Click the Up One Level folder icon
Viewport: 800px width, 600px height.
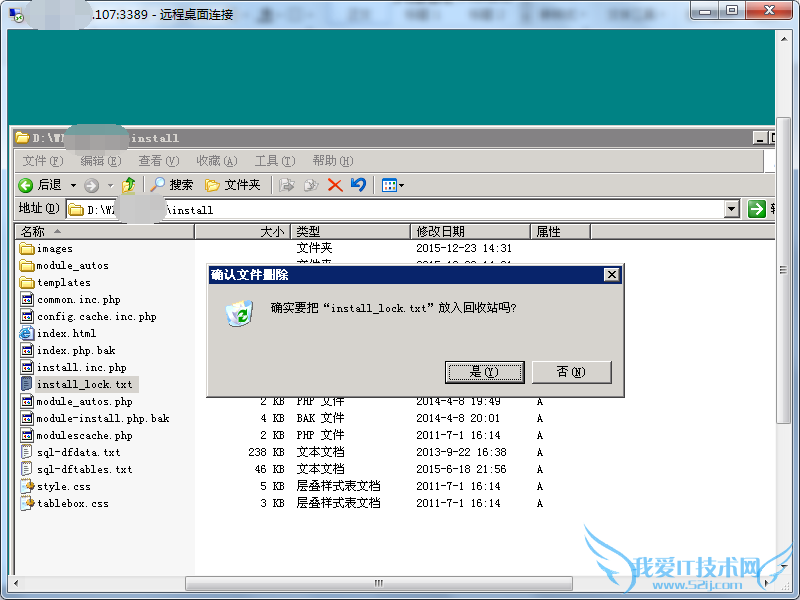pos(126,184)
